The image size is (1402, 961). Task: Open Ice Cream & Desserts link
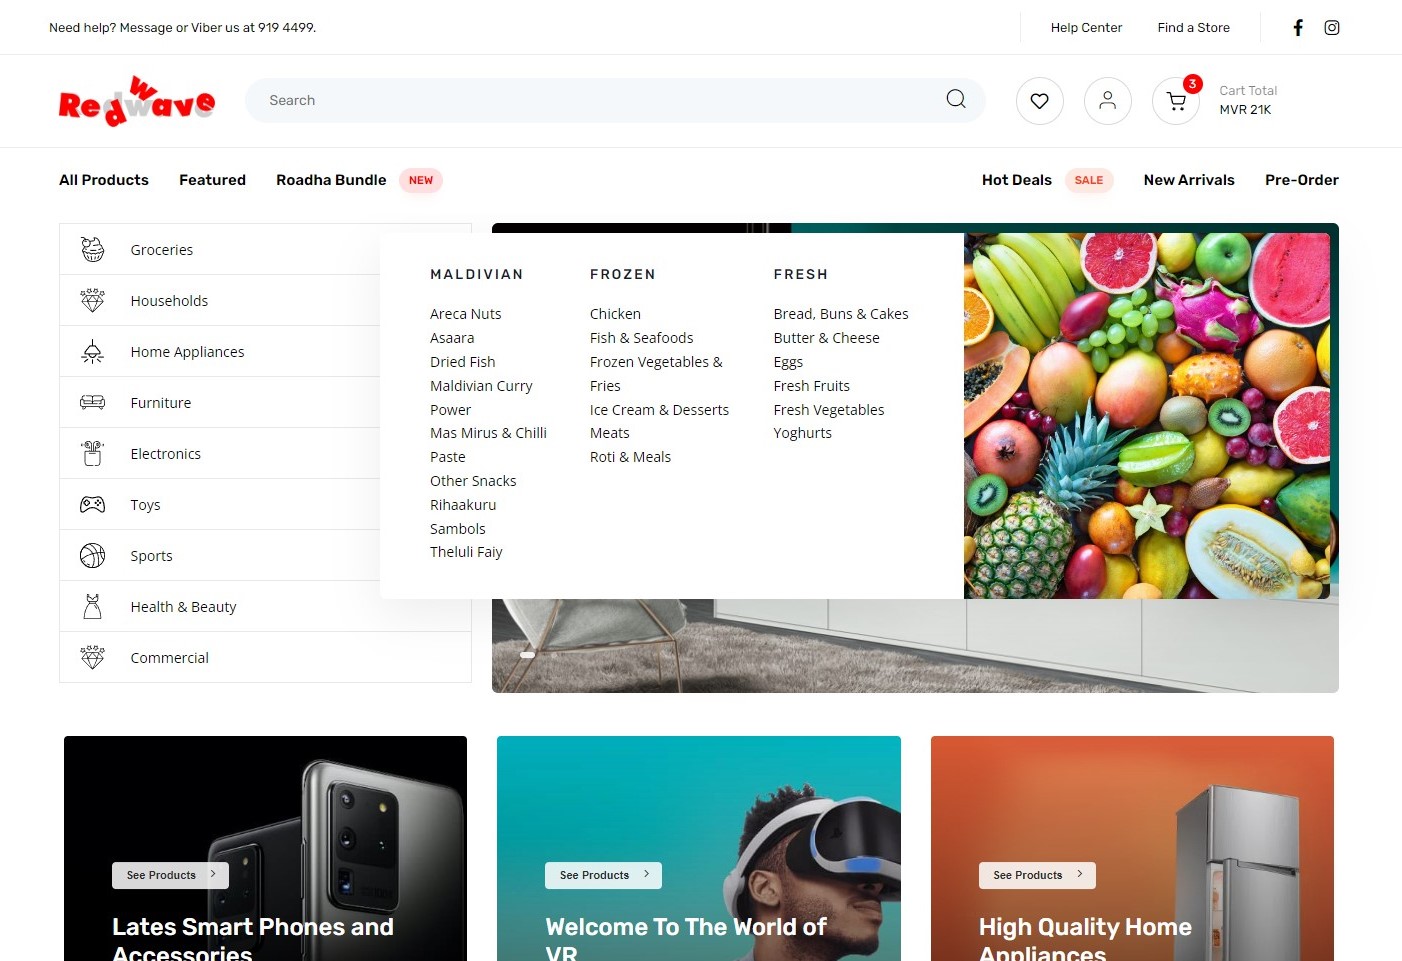pyautogui.click(x=659, y=410)
